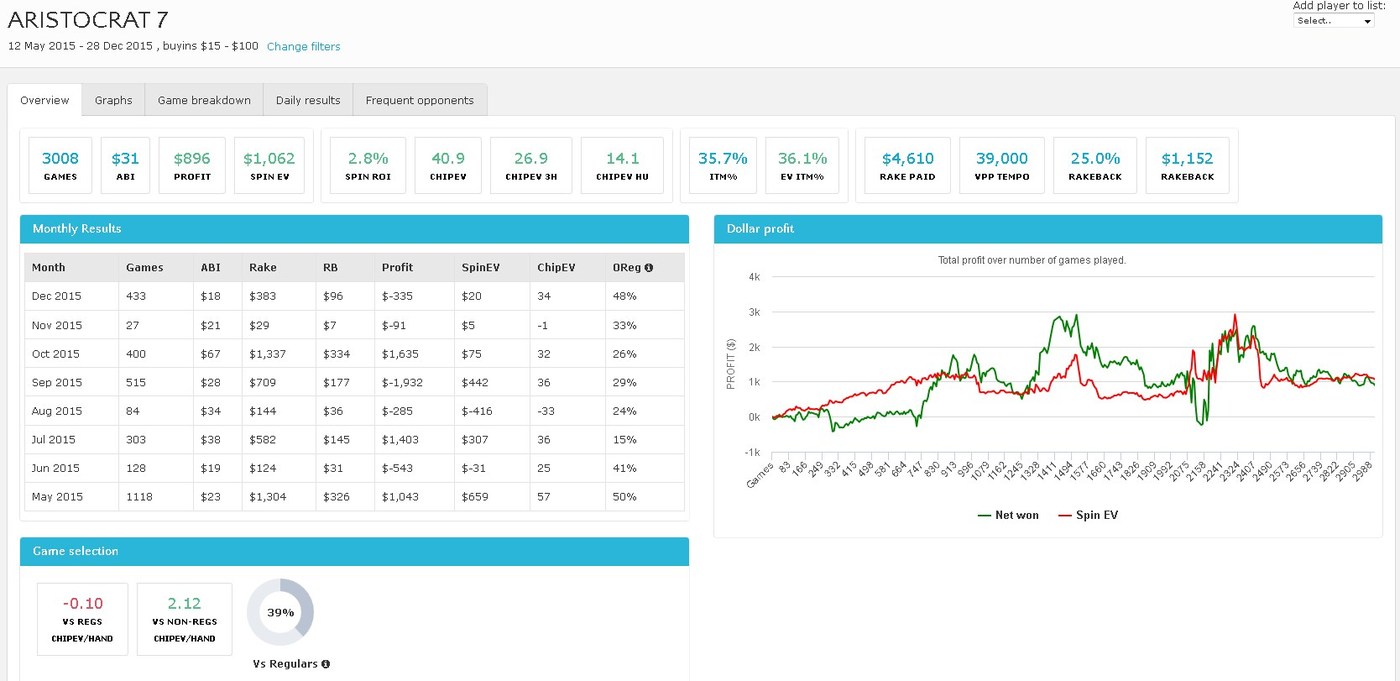Click the info icon beside OReg column header
This screenshot has width=1400, height=681.
(x=649, y=268)
